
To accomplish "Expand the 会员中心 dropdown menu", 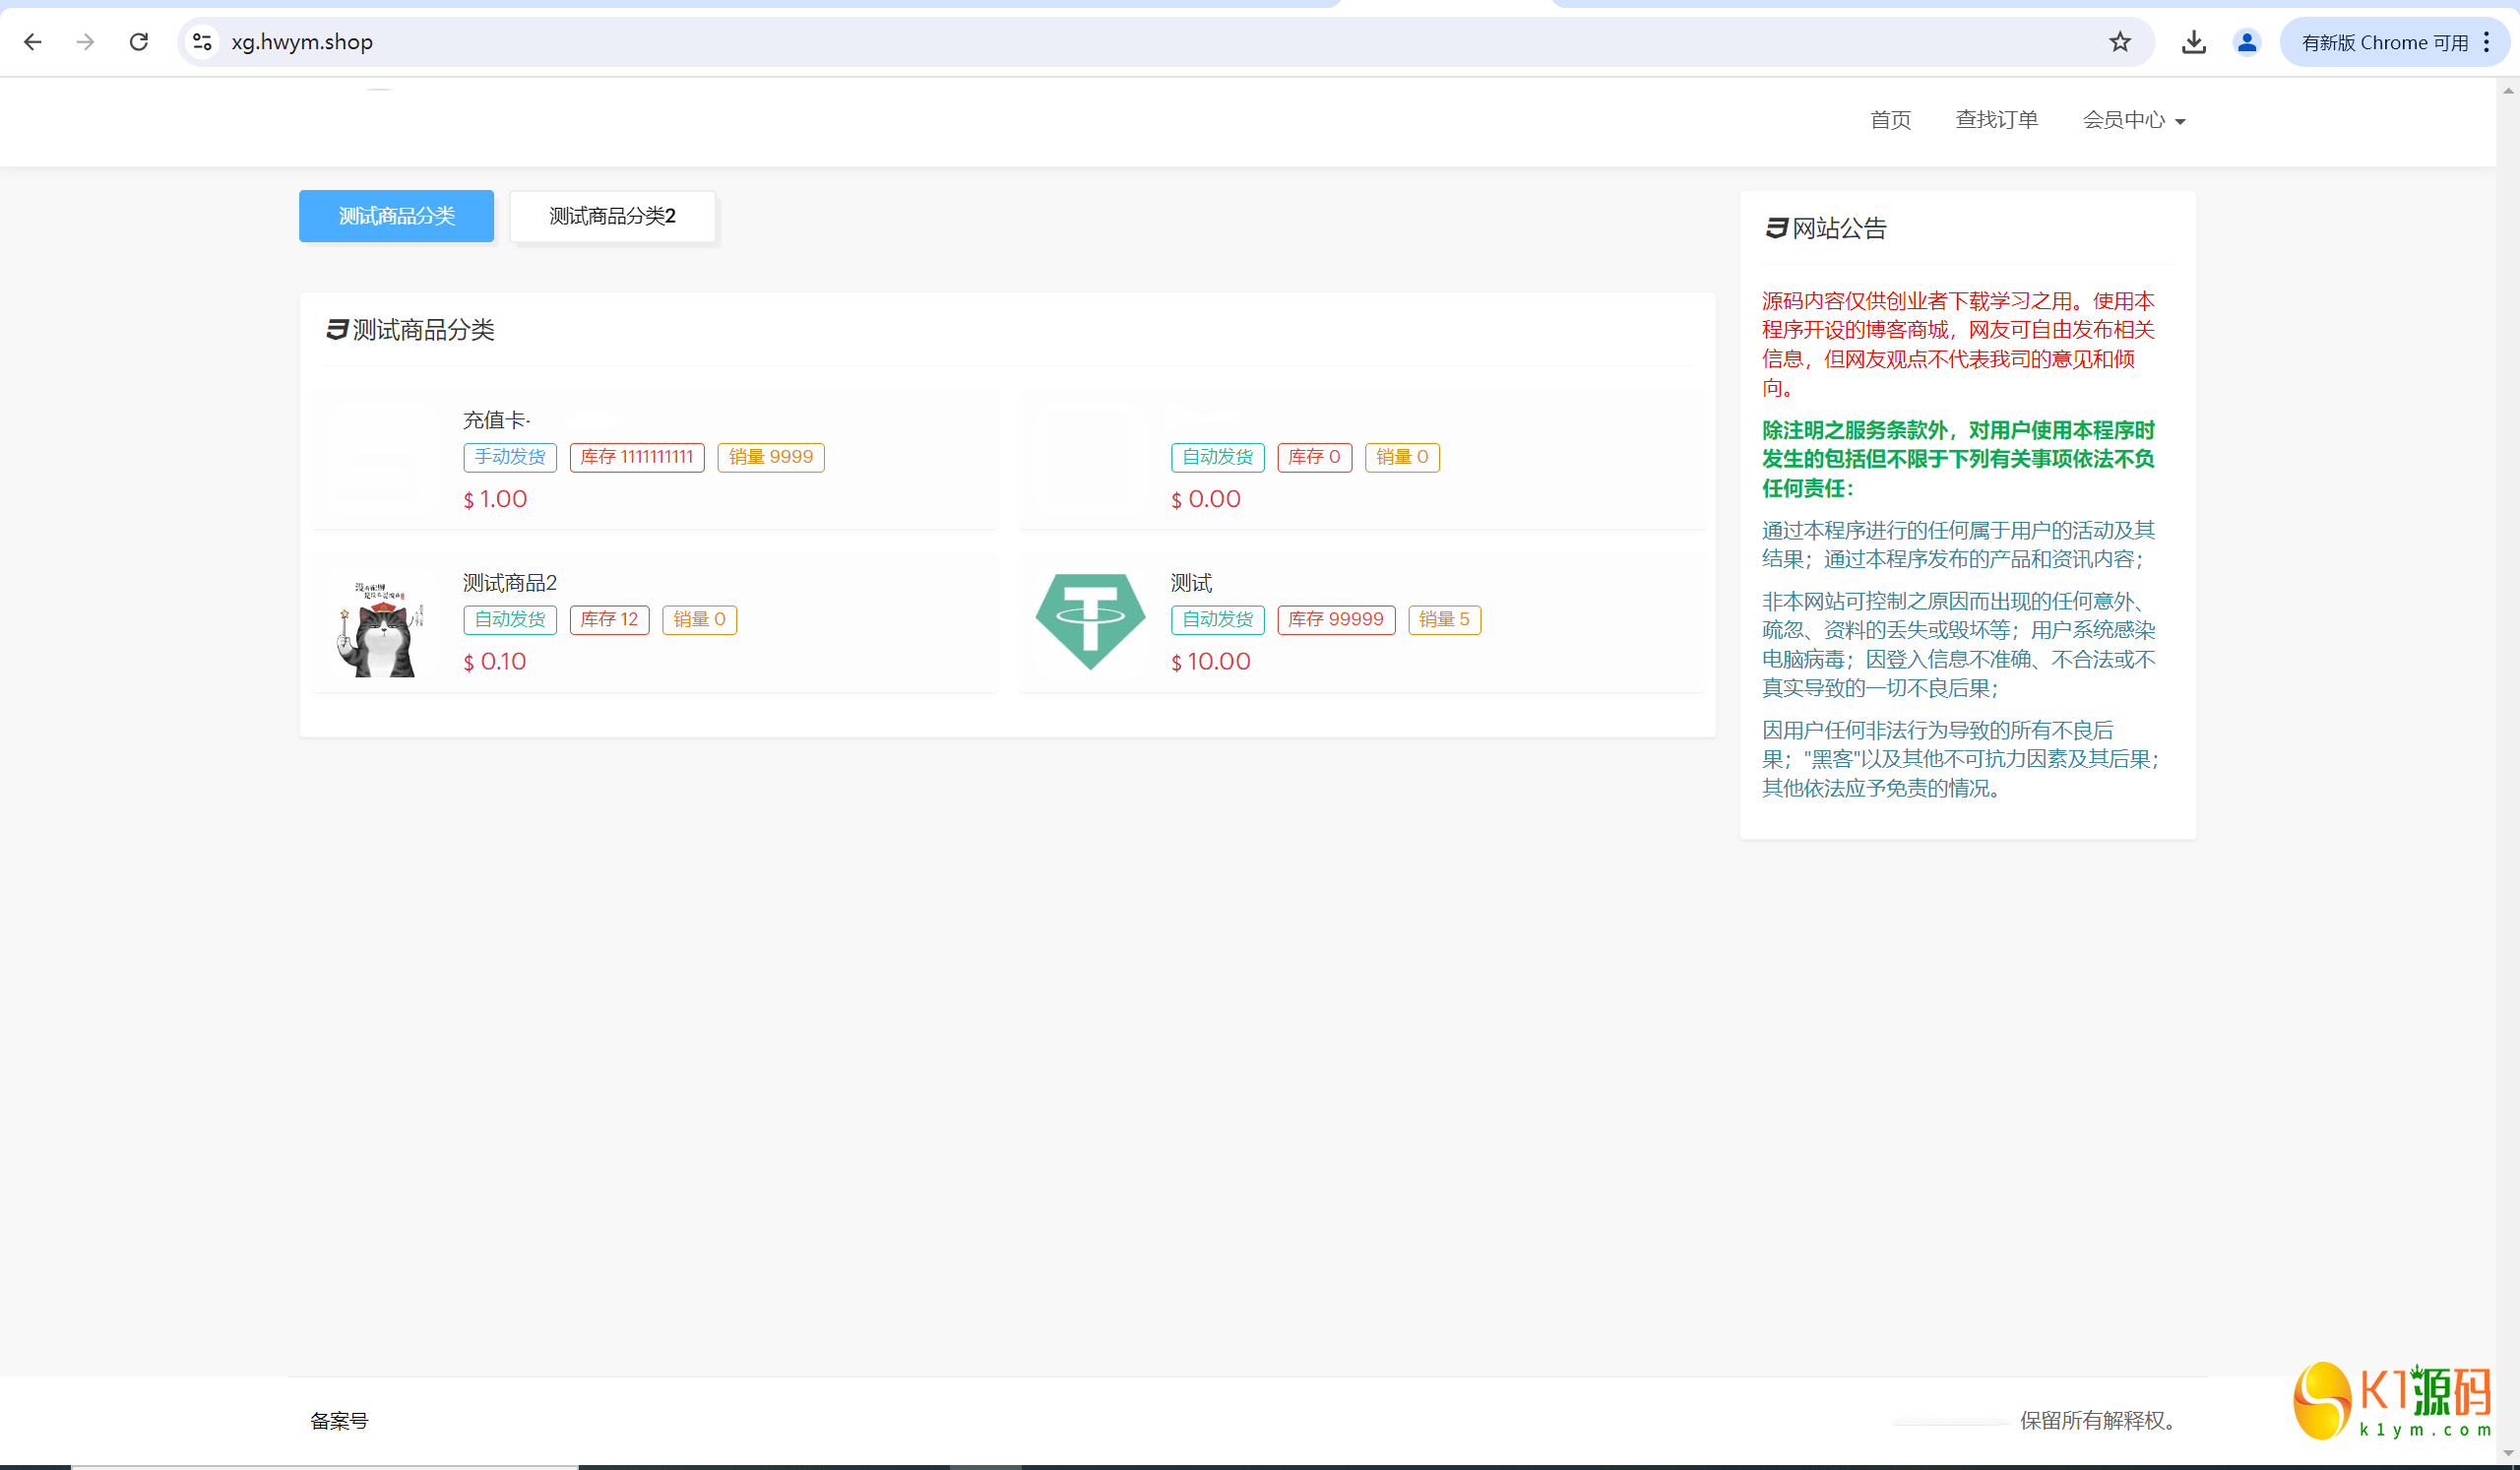I will (2134, 120).
